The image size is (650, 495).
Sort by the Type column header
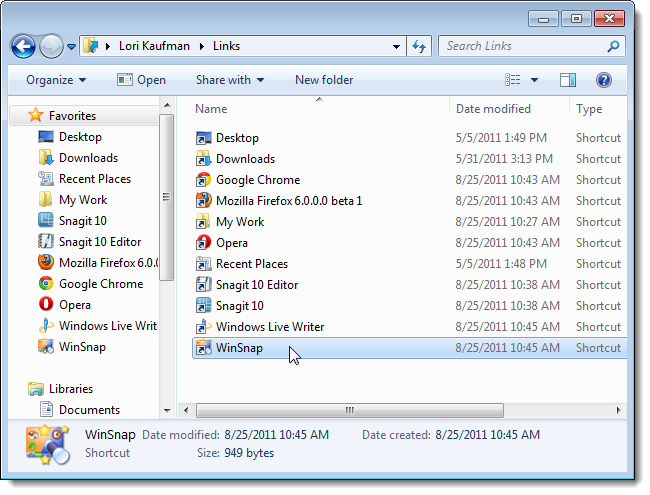coord(589,109)
